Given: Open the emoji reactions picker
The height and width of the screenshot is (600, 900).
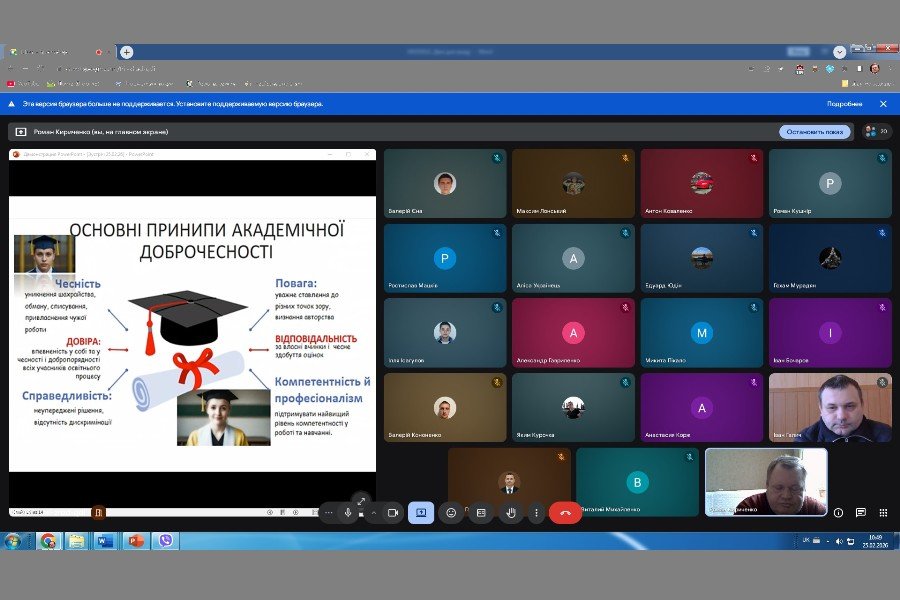Looking at the screenshot, I should tap(451, 513).
